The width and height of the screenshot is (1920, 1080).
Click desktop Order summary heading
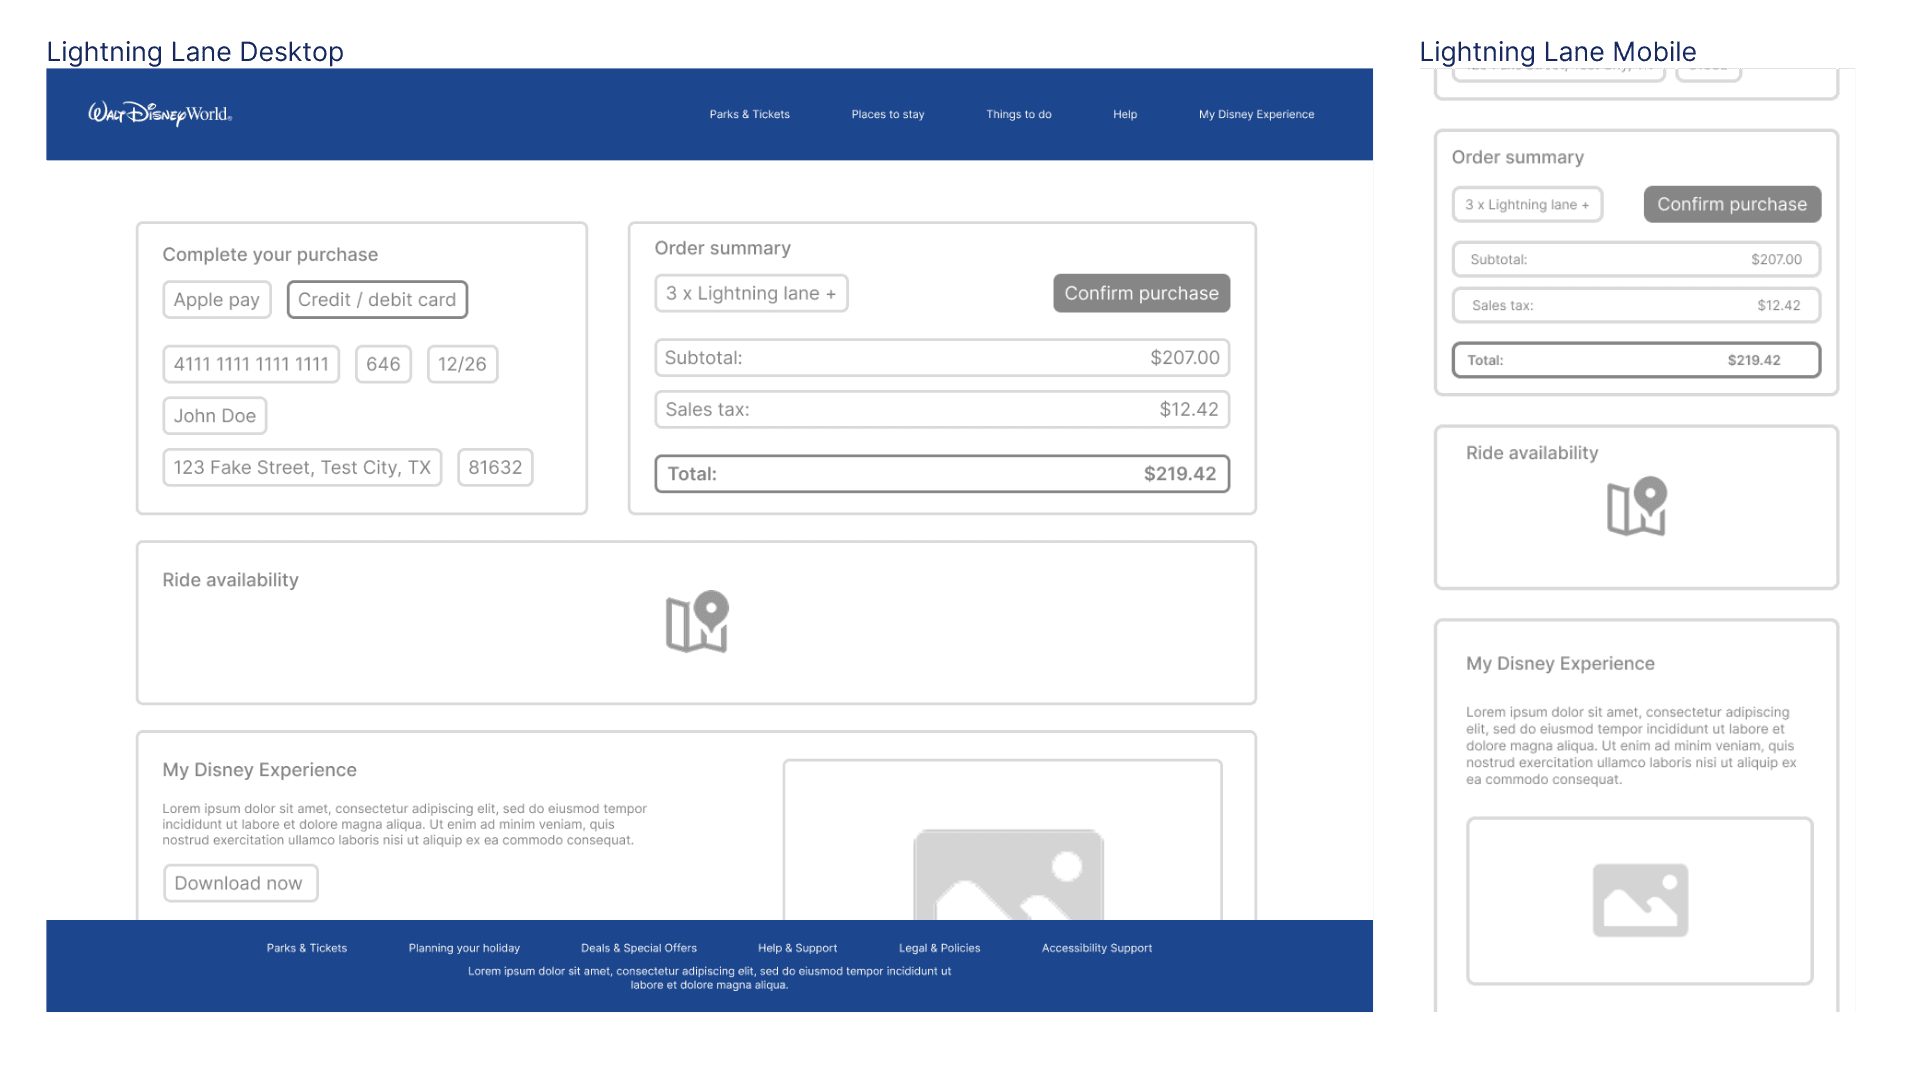pyautogui.click(x=722, y=248)
